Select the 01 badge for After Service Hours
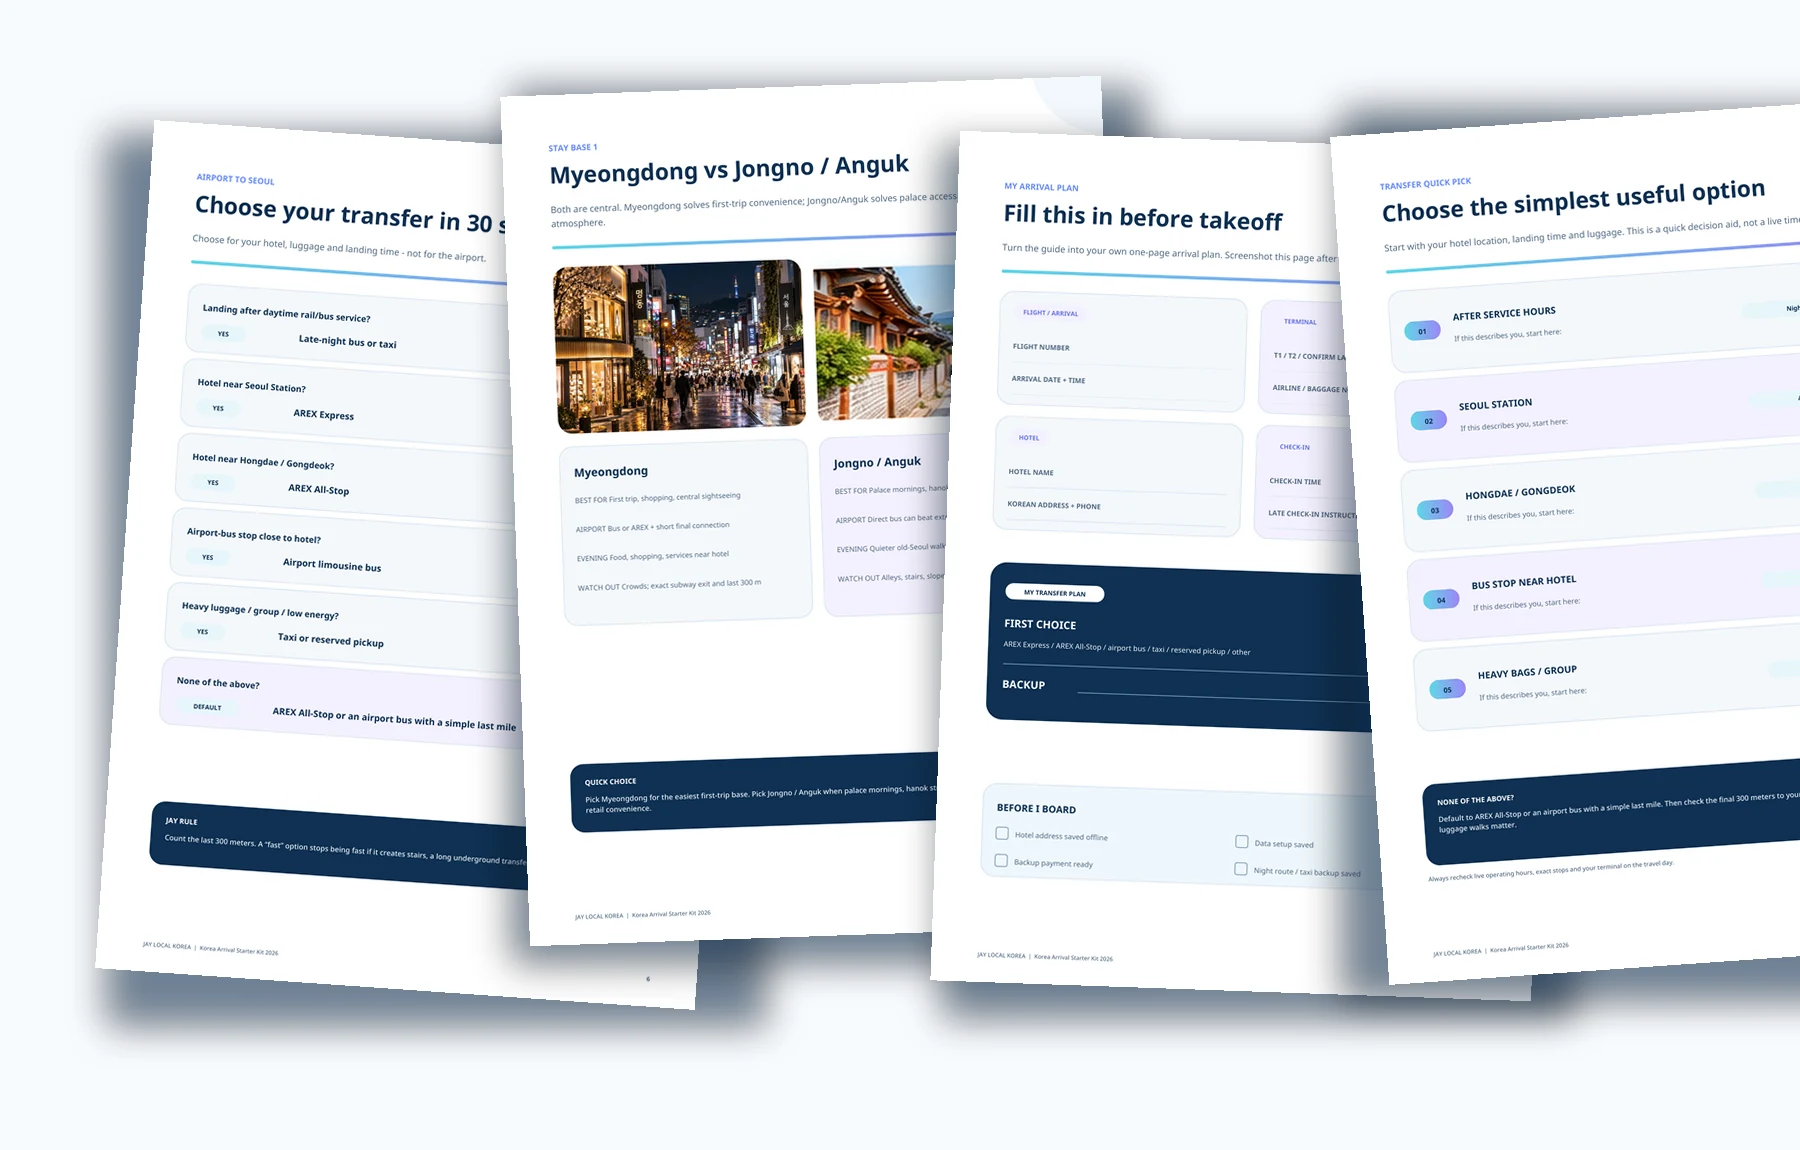 1422,331
